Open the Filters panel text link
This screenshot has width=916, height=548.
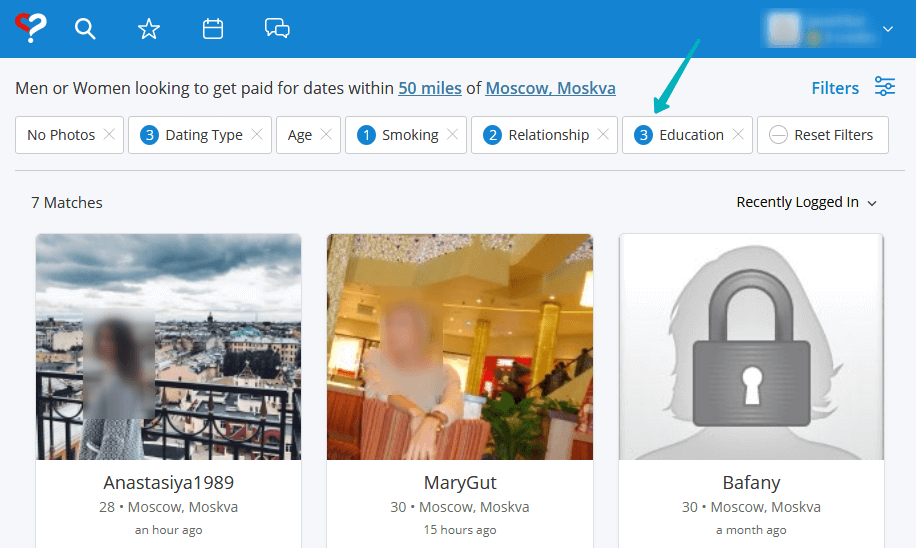(835, 88)
